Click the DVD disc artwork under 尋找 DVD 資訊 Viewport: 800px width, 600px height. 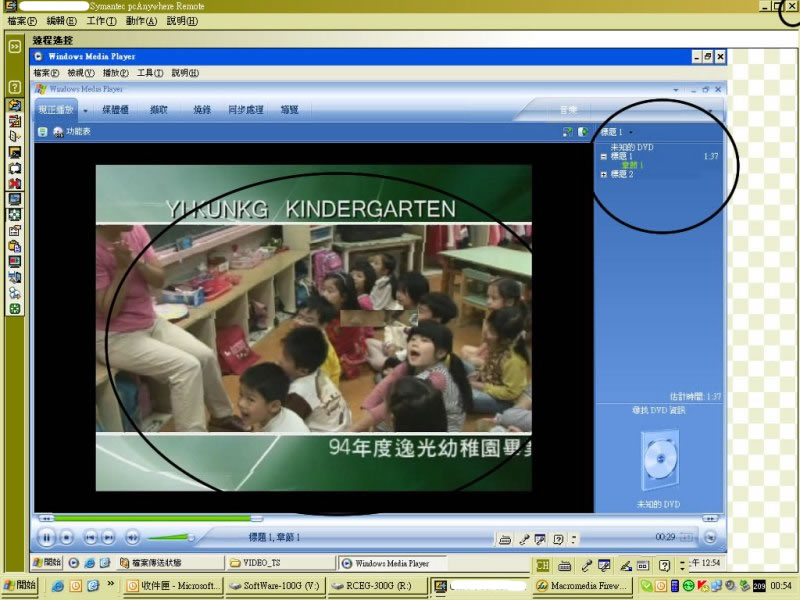[x=659, y=460]
